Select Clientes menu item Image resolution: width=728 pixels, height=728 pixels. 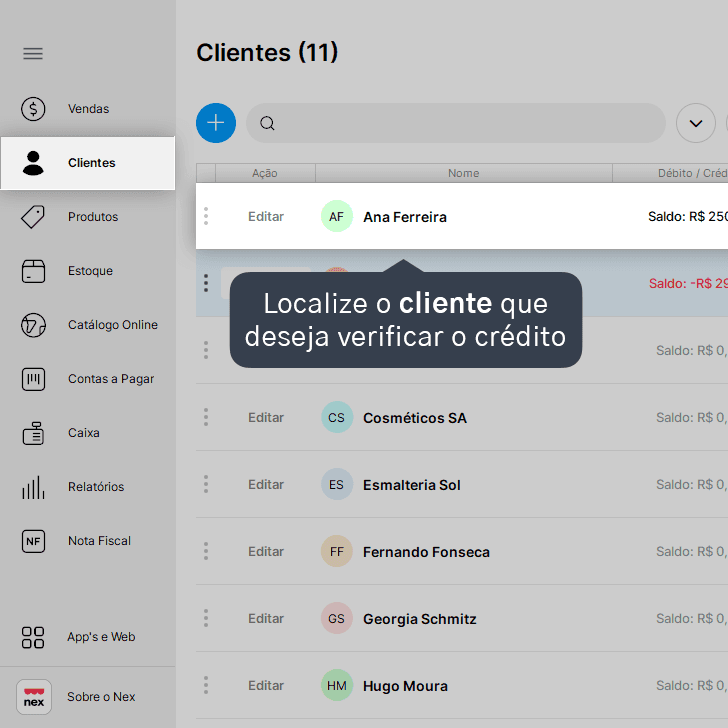[x=88, y=163]
